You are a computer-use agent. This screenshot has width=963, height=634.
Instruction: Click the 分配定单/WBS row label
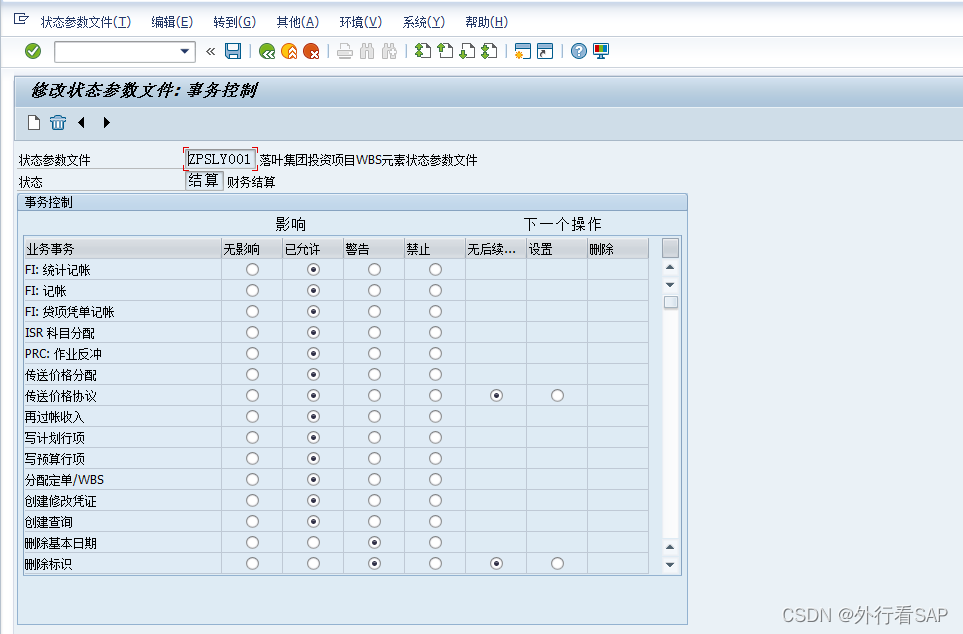64,480
